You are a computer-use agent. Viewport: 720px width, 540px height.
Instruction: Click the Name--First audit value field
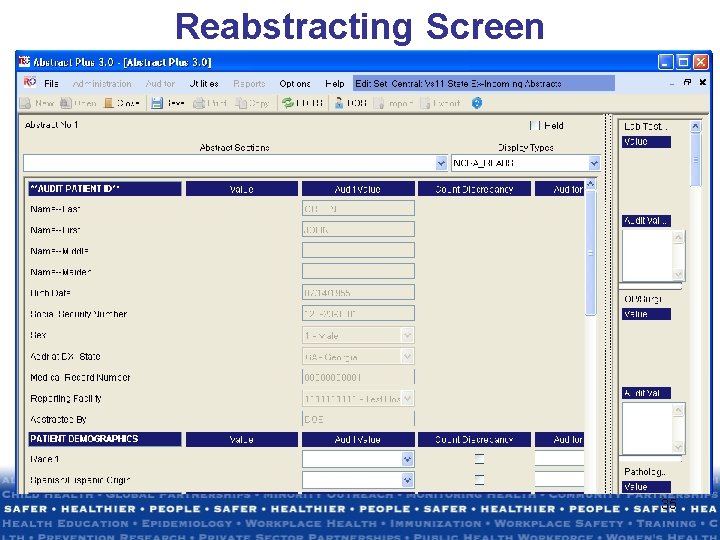(358, 229)
